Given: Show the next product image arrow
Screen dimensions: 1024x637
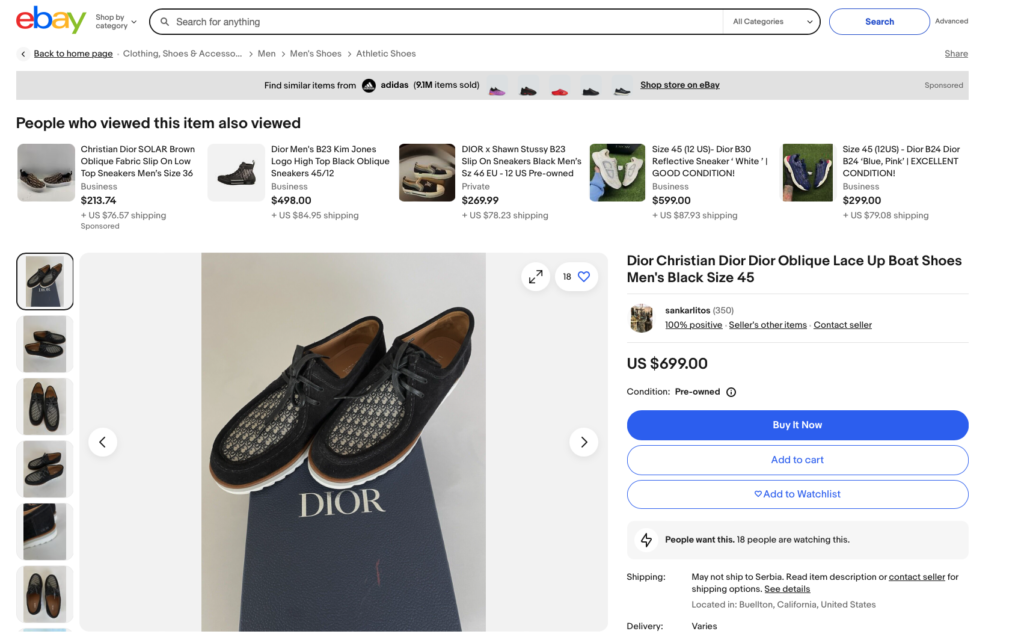Looking at the screenshot, I should click(x=583, y=442).
